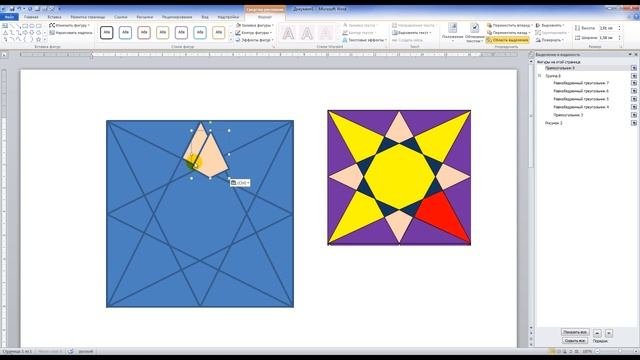This screenshot has width=640, height=360.
Task: Toggle the Область выделения pane button
Action: click(508, 40)
